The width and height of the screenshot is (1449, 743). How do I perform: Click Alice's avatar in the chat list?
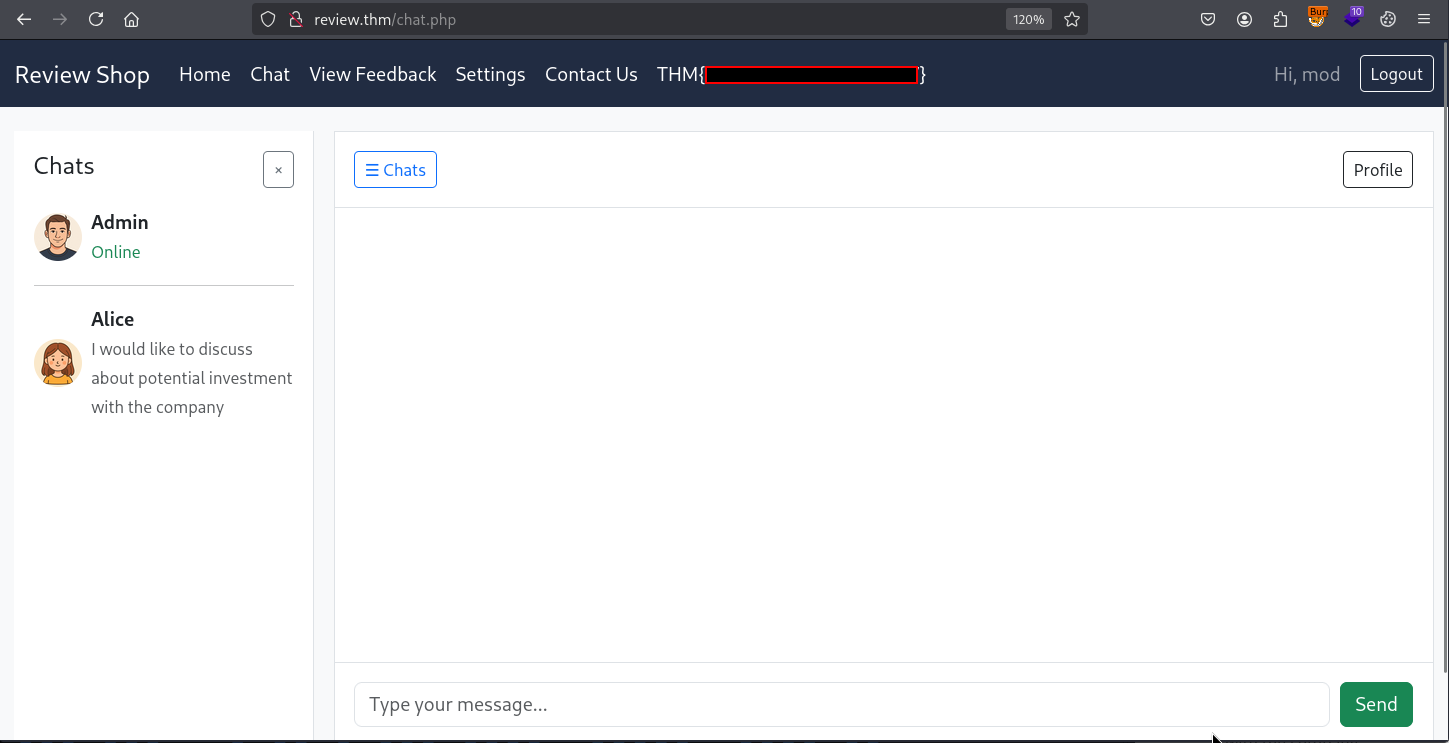(58, 363)
